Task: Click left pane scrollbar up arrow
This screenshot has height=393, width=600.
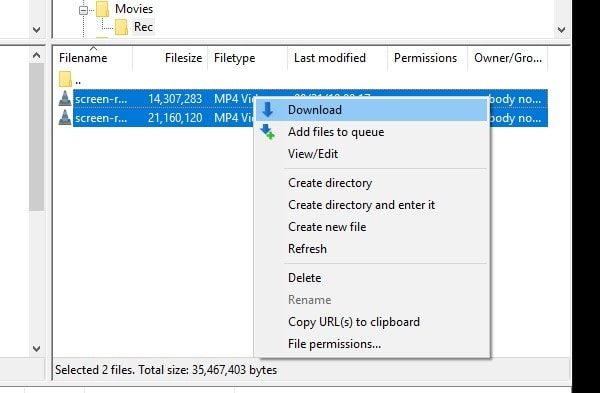Action: point(36,56)
